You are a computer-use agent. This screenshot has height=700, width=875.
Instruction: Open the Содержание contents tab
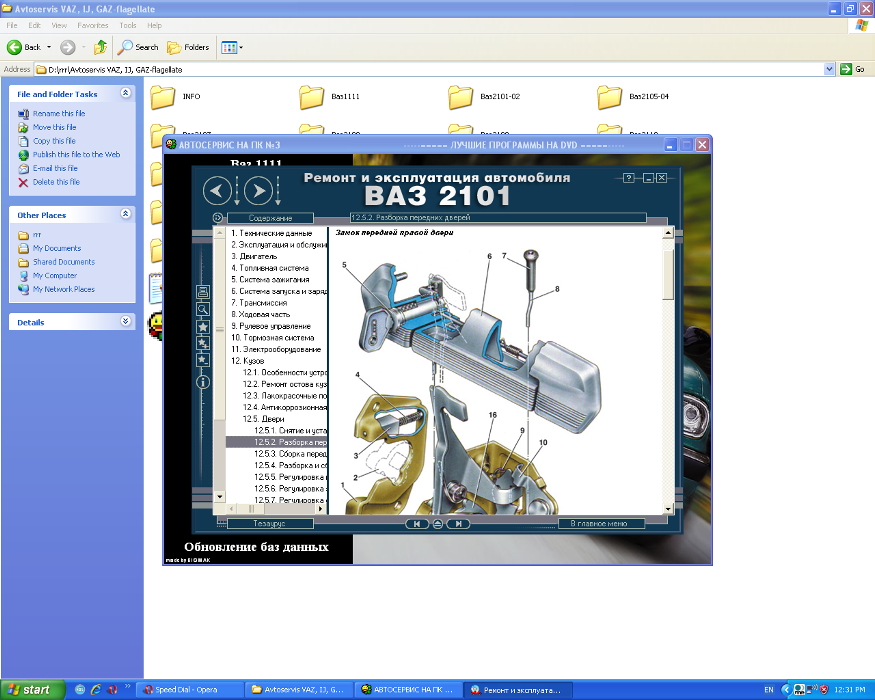[270, 217]
